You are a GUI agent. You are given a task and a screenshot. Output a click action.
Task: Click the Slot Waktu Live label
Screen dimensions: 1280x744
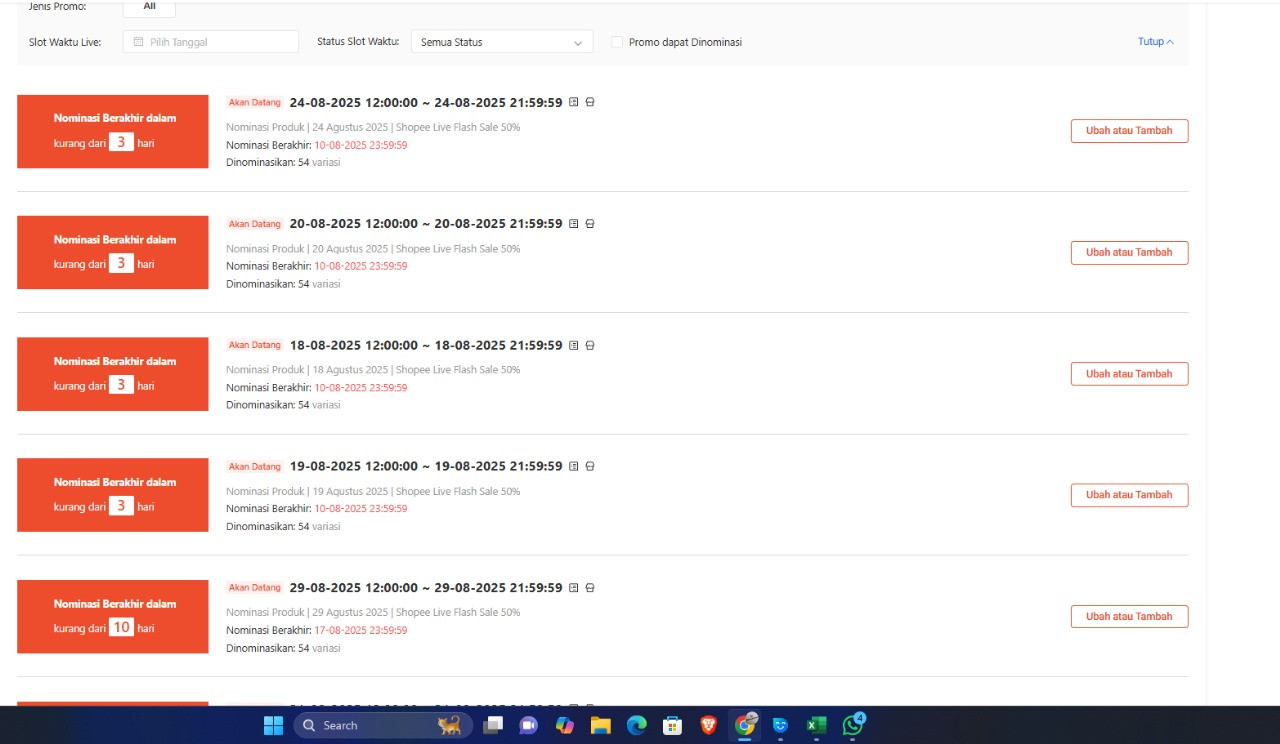(65, 42)
